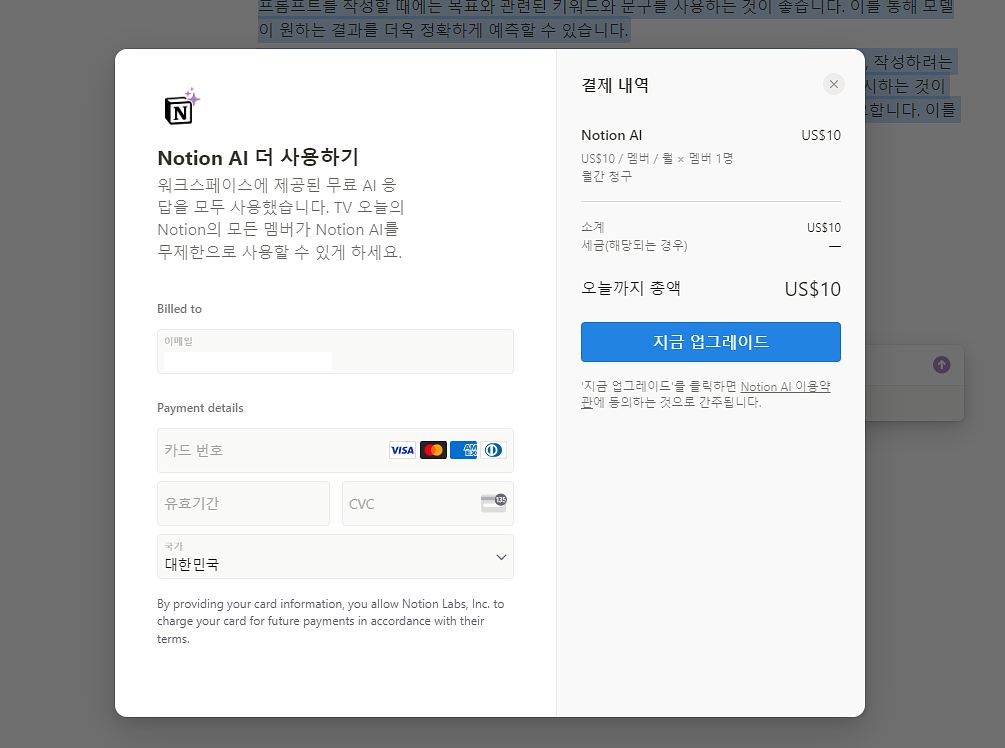Click the Mastercard icon
Viewport: 1005px width, 748px height.
433,450
